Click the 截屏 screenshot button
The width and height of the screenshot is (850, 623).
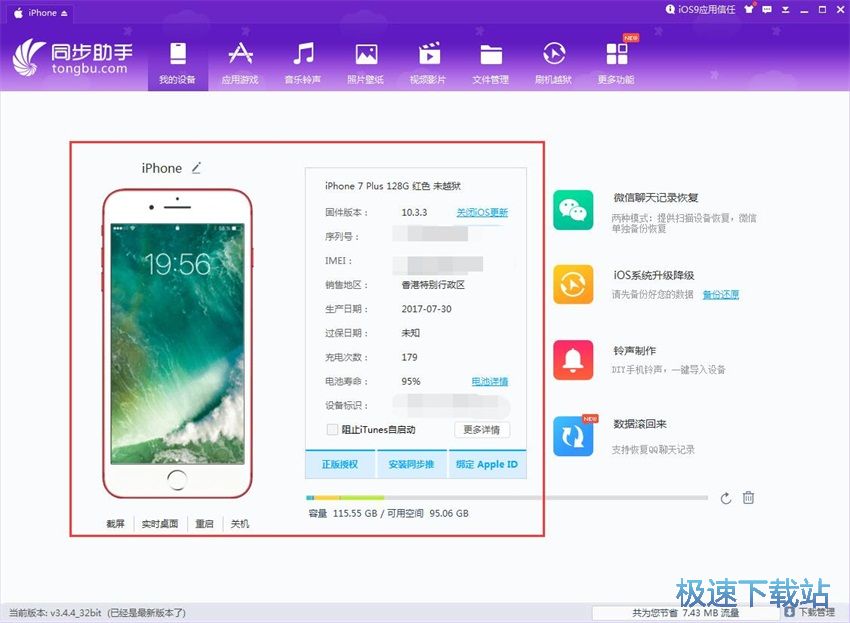coord(115,524)
